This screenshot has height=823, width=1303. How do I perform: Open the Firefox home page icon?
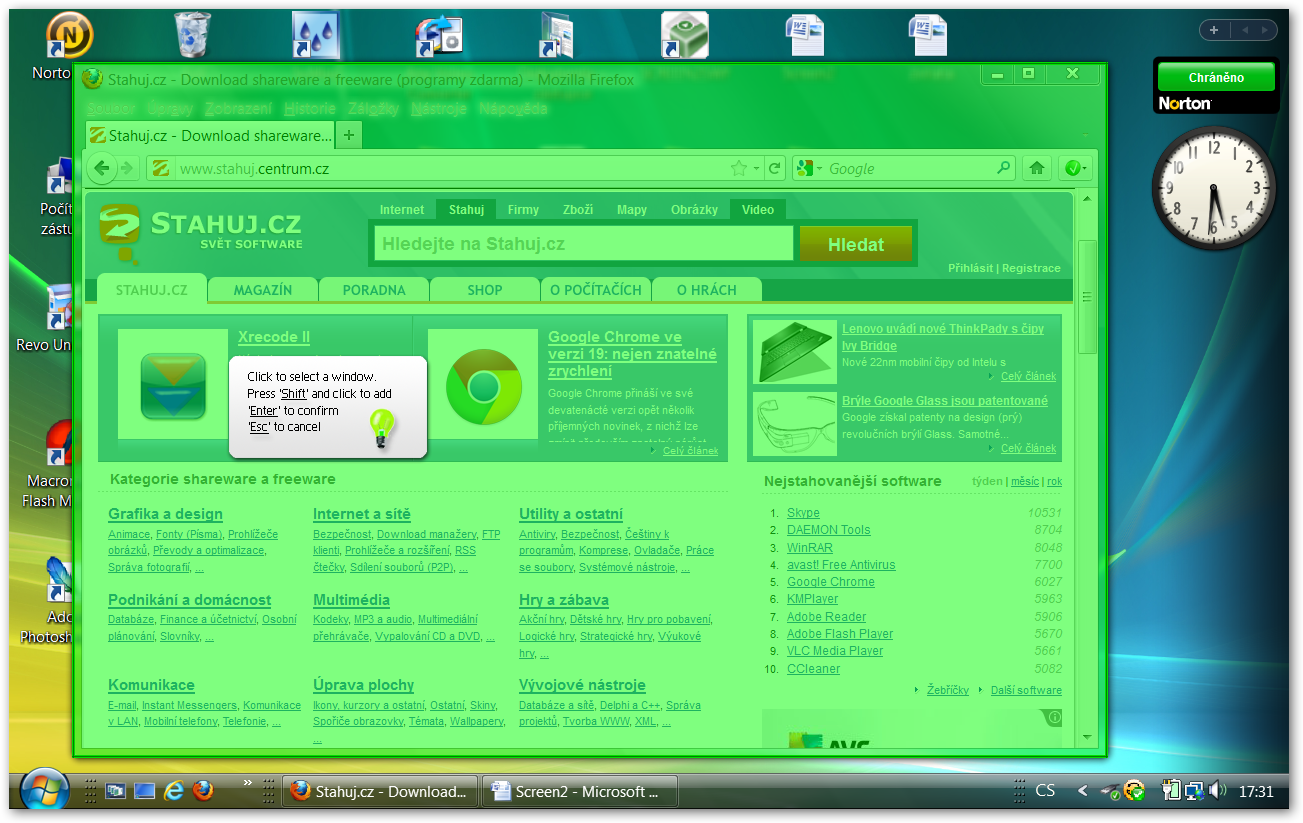click(1037, 168)
